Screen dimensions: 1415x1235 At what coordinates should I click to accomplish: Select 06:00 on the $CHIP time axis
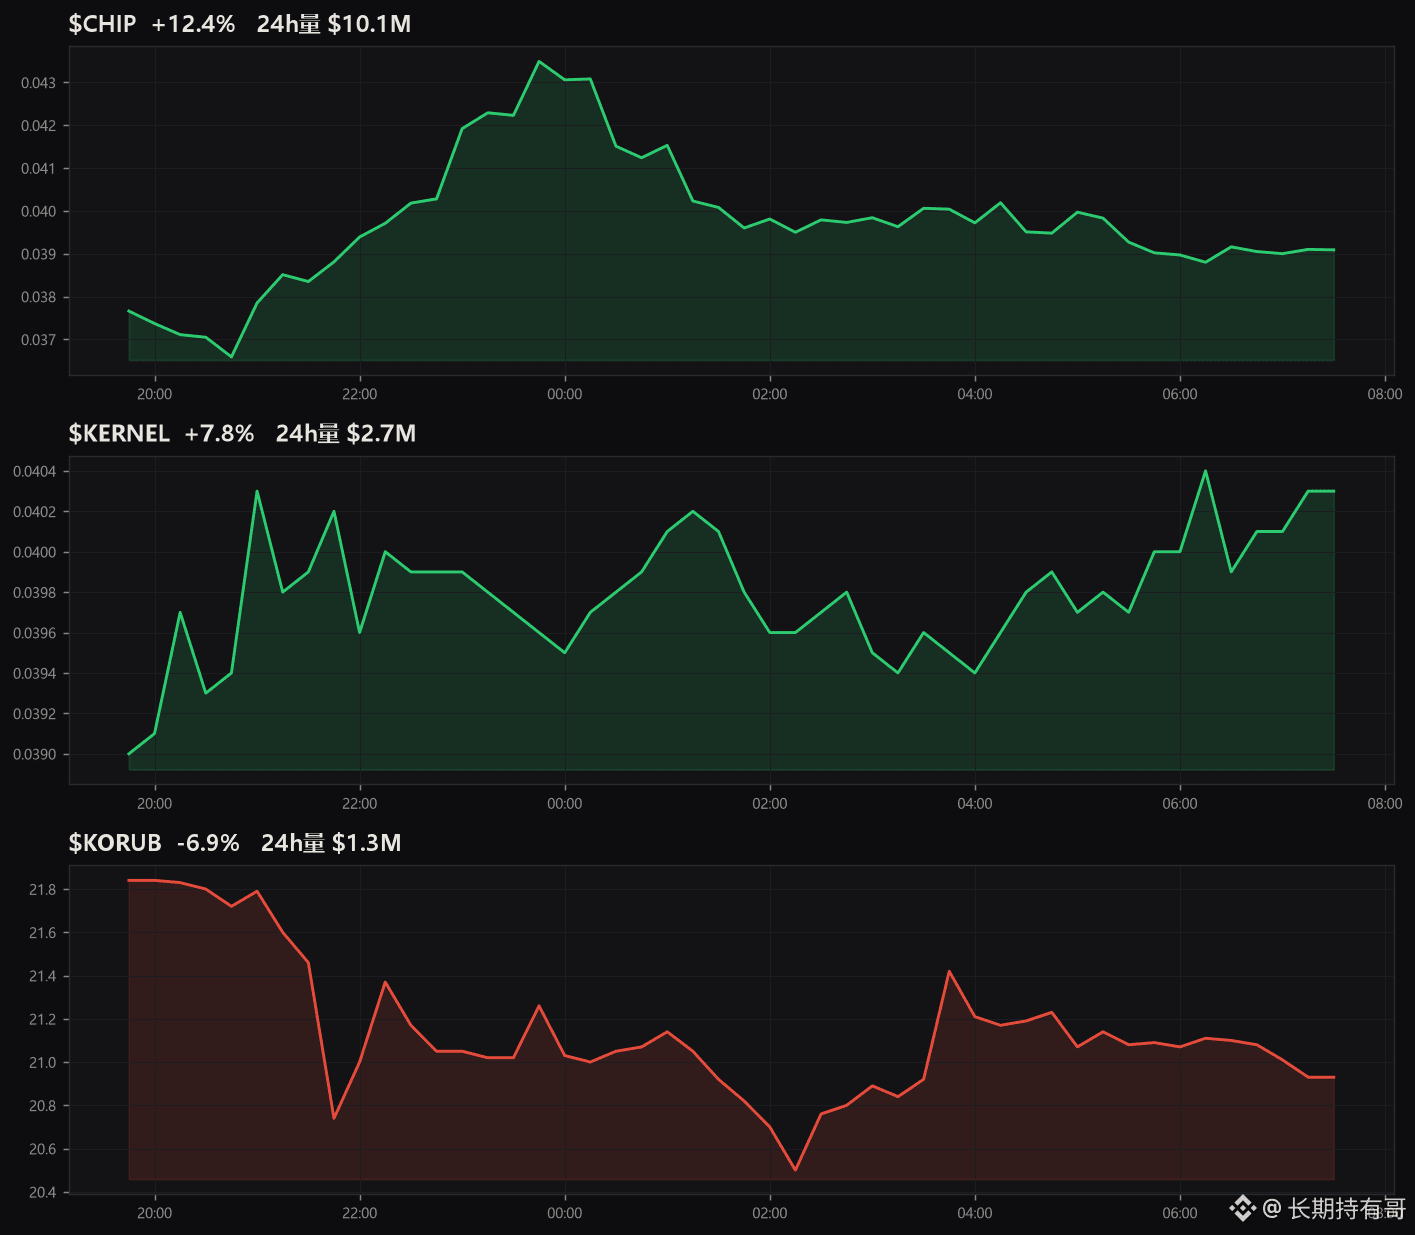coord(1180,394)
